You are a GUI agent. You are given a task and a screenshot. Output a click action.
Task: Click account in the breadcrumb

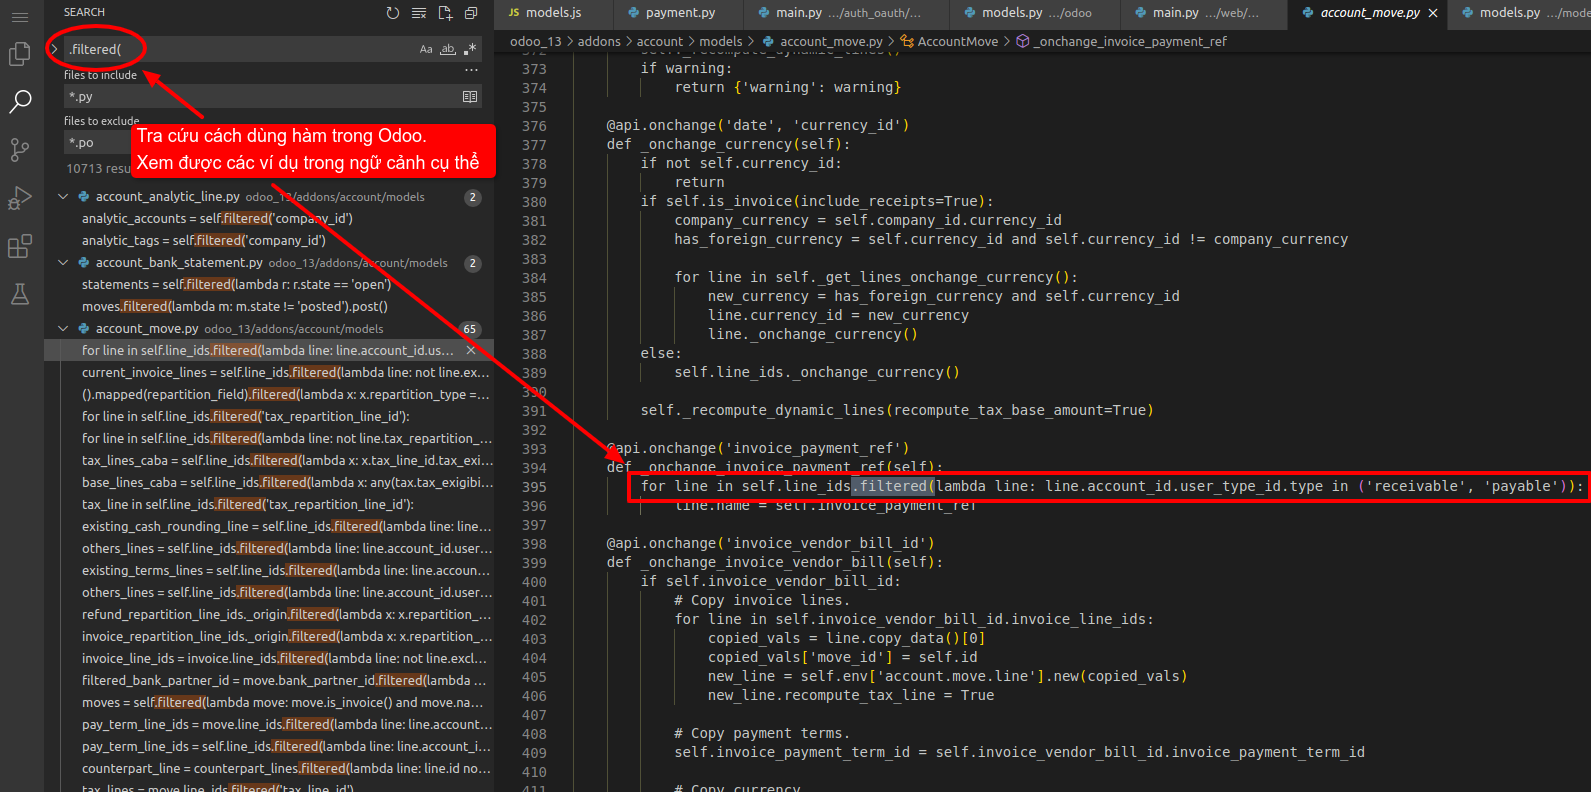click(x=660, y=42)
